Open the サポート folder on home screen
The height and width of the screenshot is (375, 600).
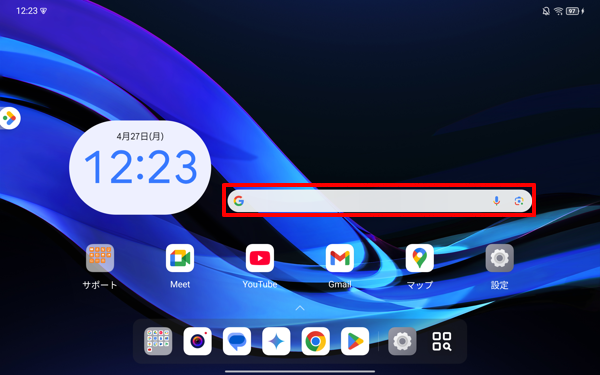(x=100, y=258)
